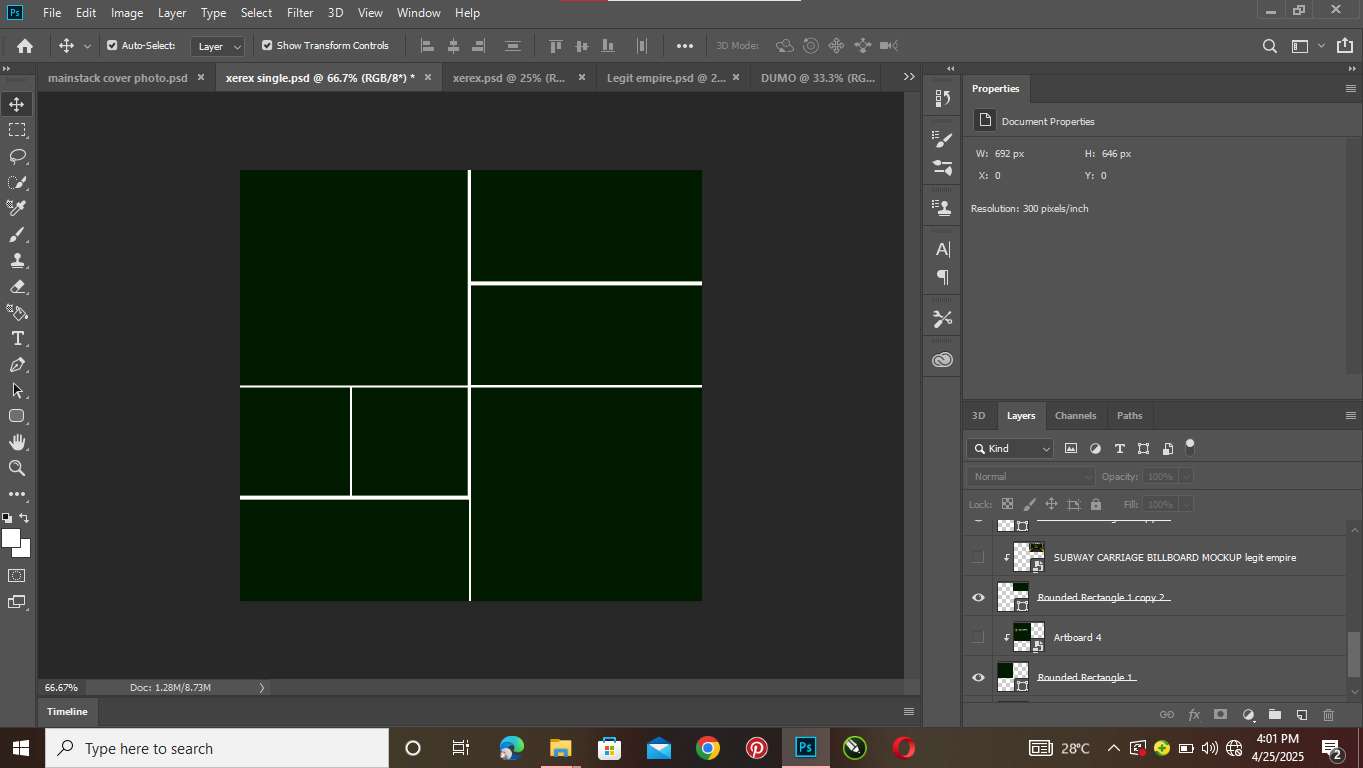Viewport: 1363px width, 768px height.
Task: Switch to the Paths tab
Action: (1129, 416)
